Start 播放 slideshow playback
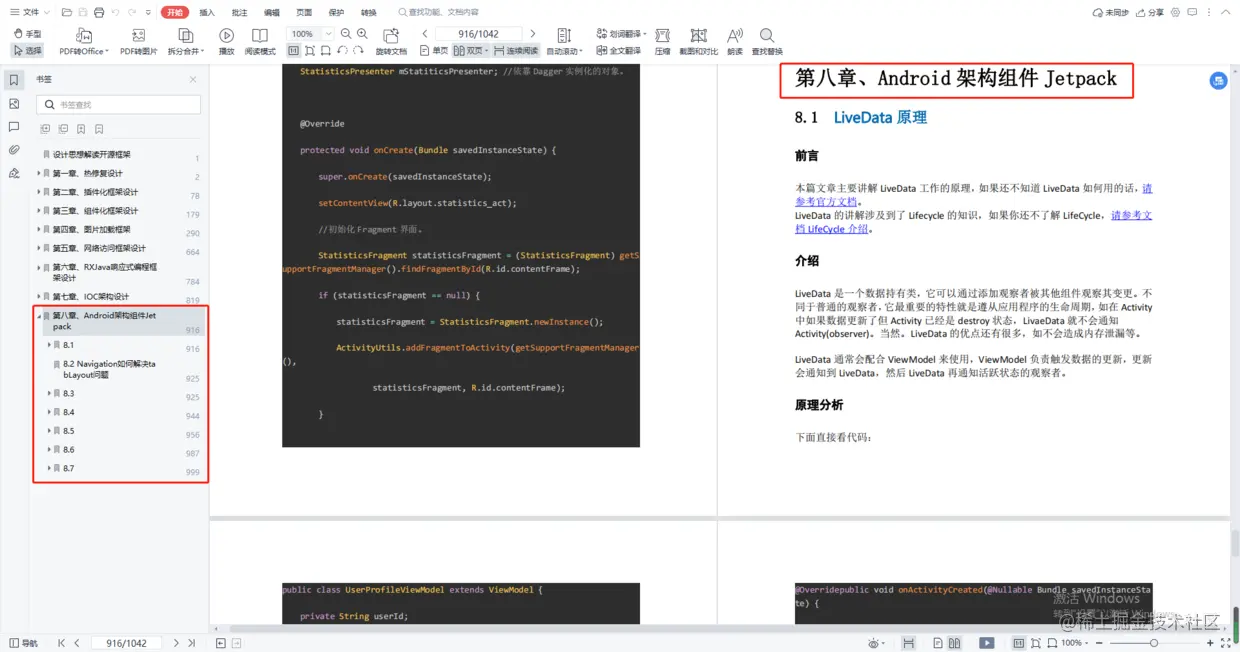The height and width of the screenshot is (652, 1240). click(226, 42)
